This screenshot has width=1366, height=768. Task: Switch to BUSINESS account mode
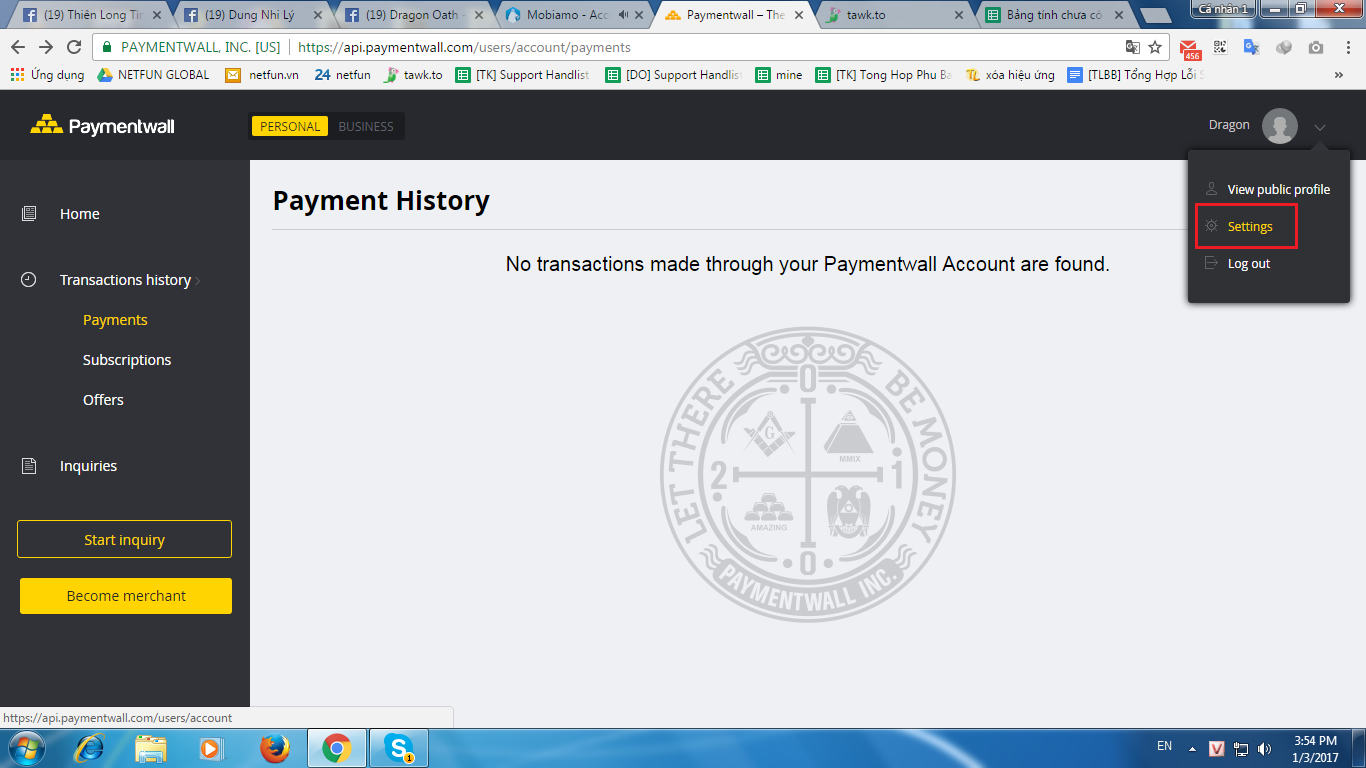[366, 126]
